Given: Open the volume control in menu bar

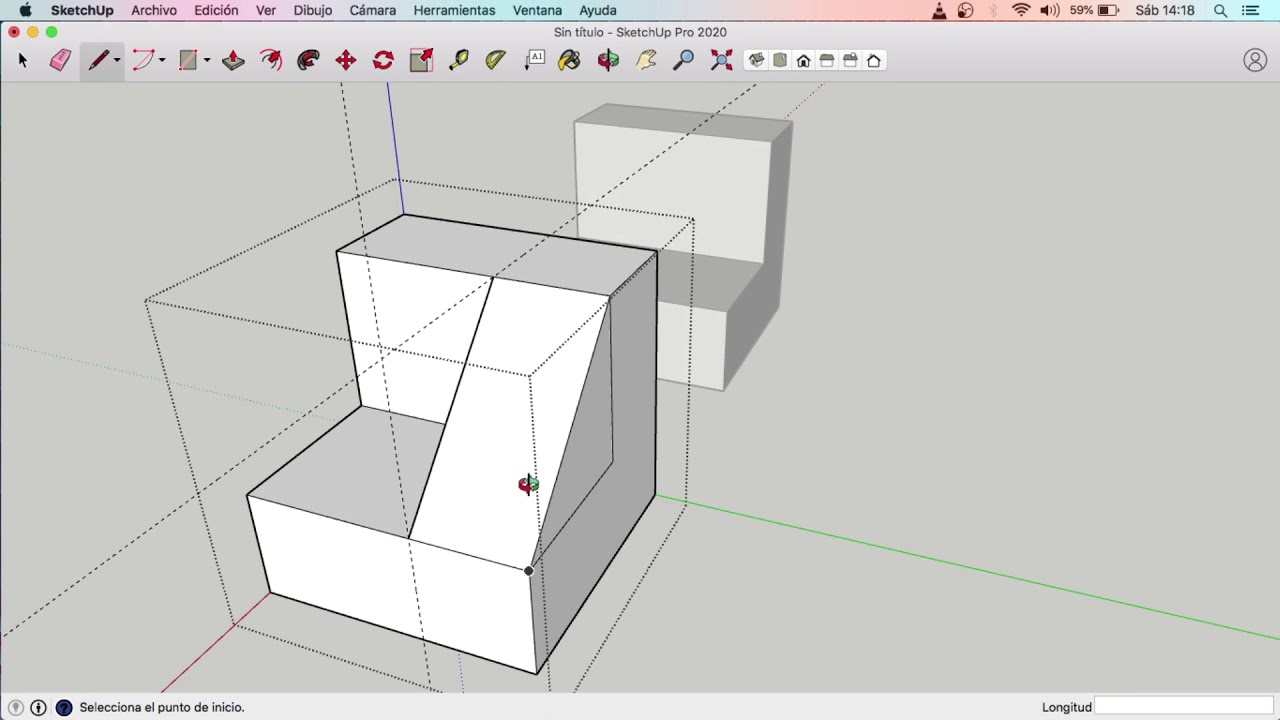Looking at the screenshot, I should (1049, 10).
